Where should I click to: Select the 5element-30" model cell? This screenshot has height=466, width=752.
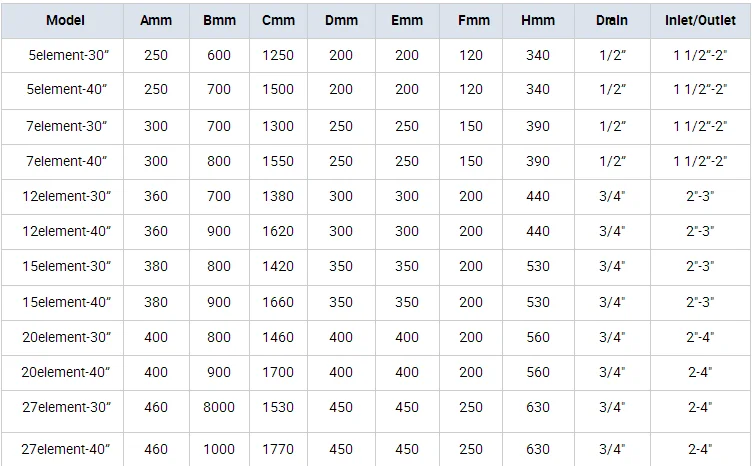67,55
